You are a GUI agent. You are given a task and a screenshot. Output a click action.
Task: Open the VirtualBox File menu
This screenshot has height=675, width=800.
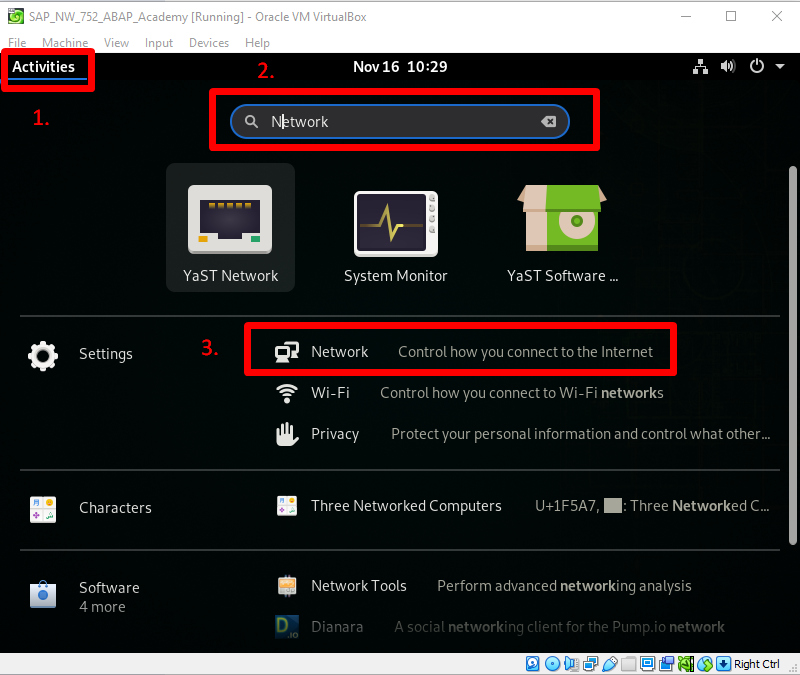click(17, 43)
